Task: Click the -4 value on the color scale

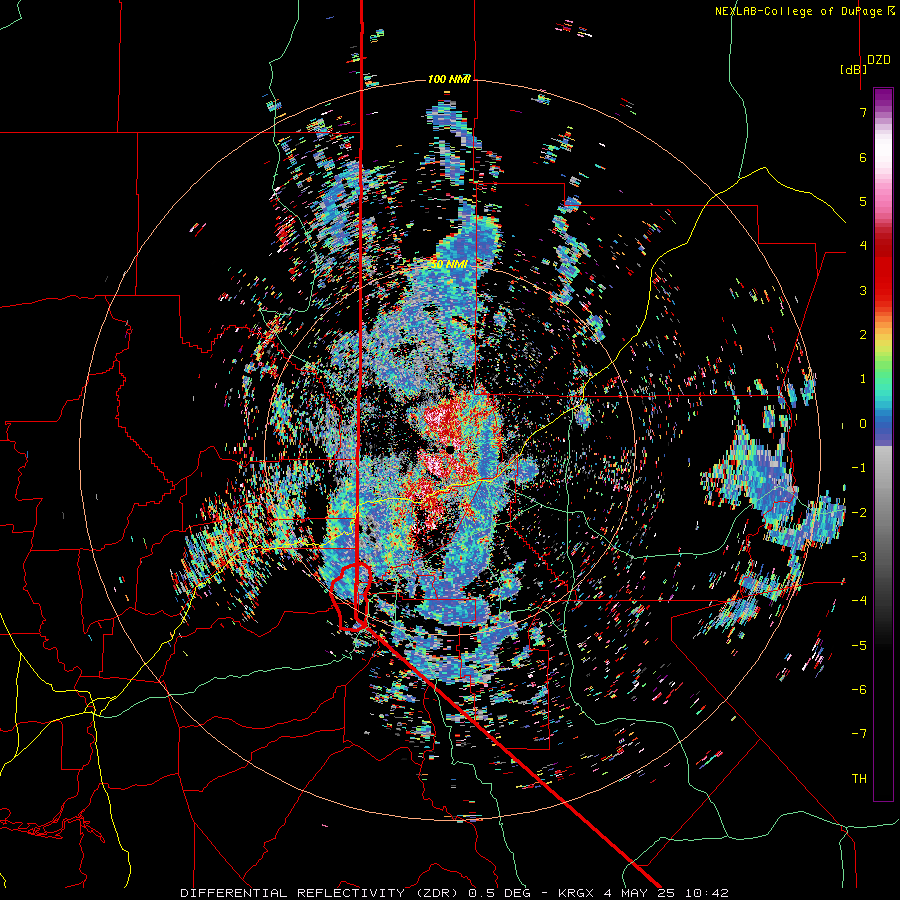Action: (x=859, y=601)
